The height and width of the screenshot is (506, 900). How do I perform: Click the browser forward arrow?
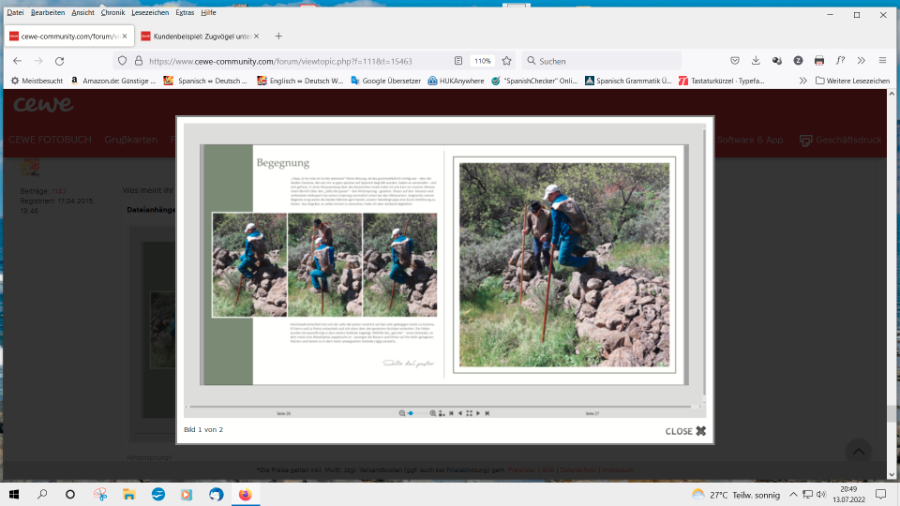click(x=38, y=61)
